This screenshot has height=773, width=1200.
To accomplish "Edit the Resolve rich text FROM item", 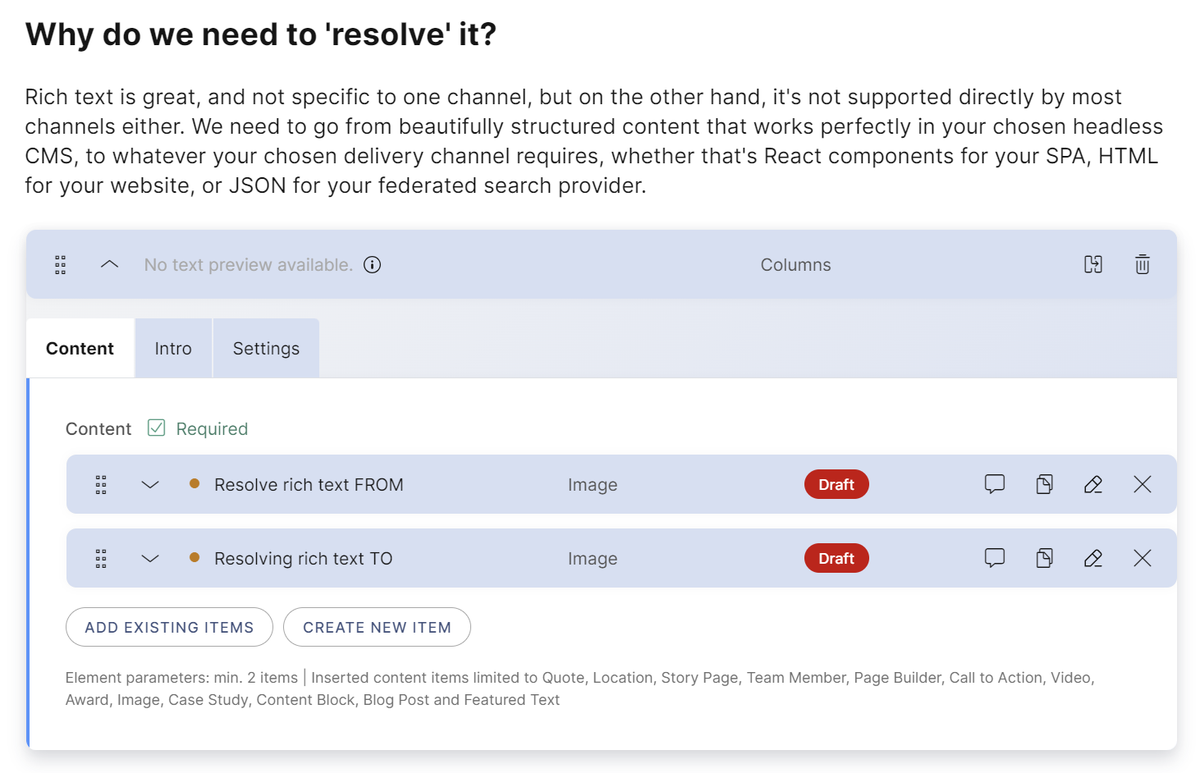I will tap(1093, 485).
